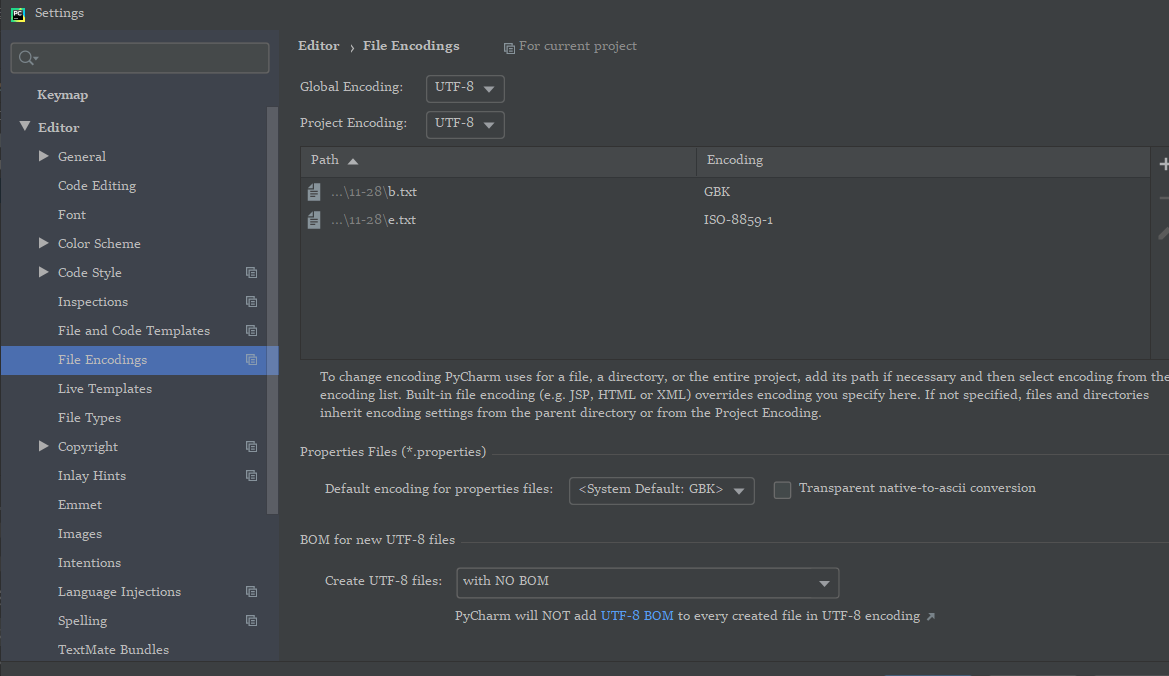Screen dimensions: 1169x676
Task: Click the per-project icon beside Spelling
Action: [x=251, y=620]
